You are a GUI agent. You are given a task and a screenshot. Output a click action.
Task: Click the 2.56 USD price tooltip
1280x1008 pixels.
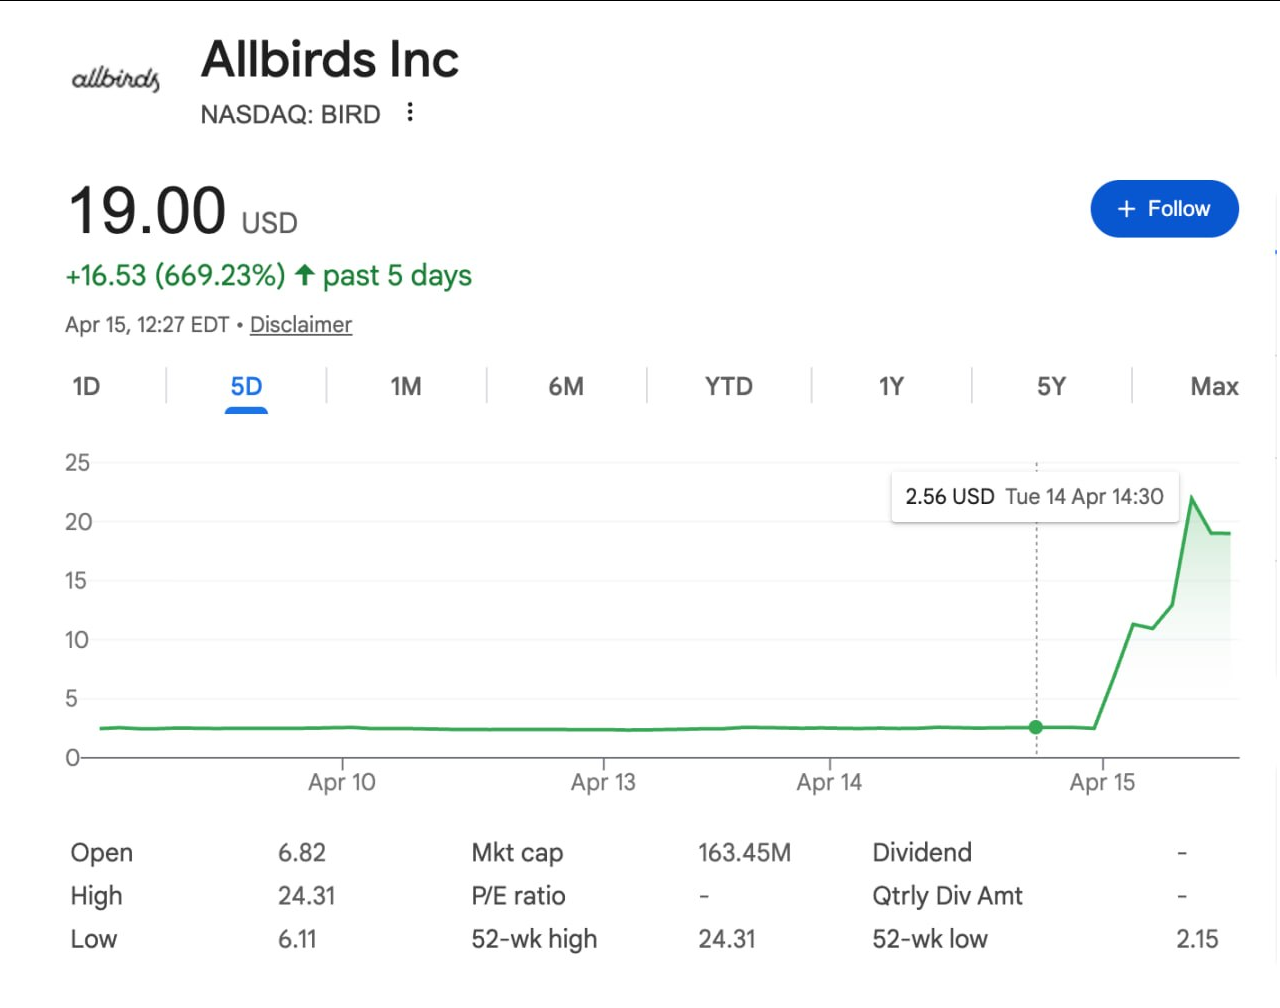(x=1034, y=497)
